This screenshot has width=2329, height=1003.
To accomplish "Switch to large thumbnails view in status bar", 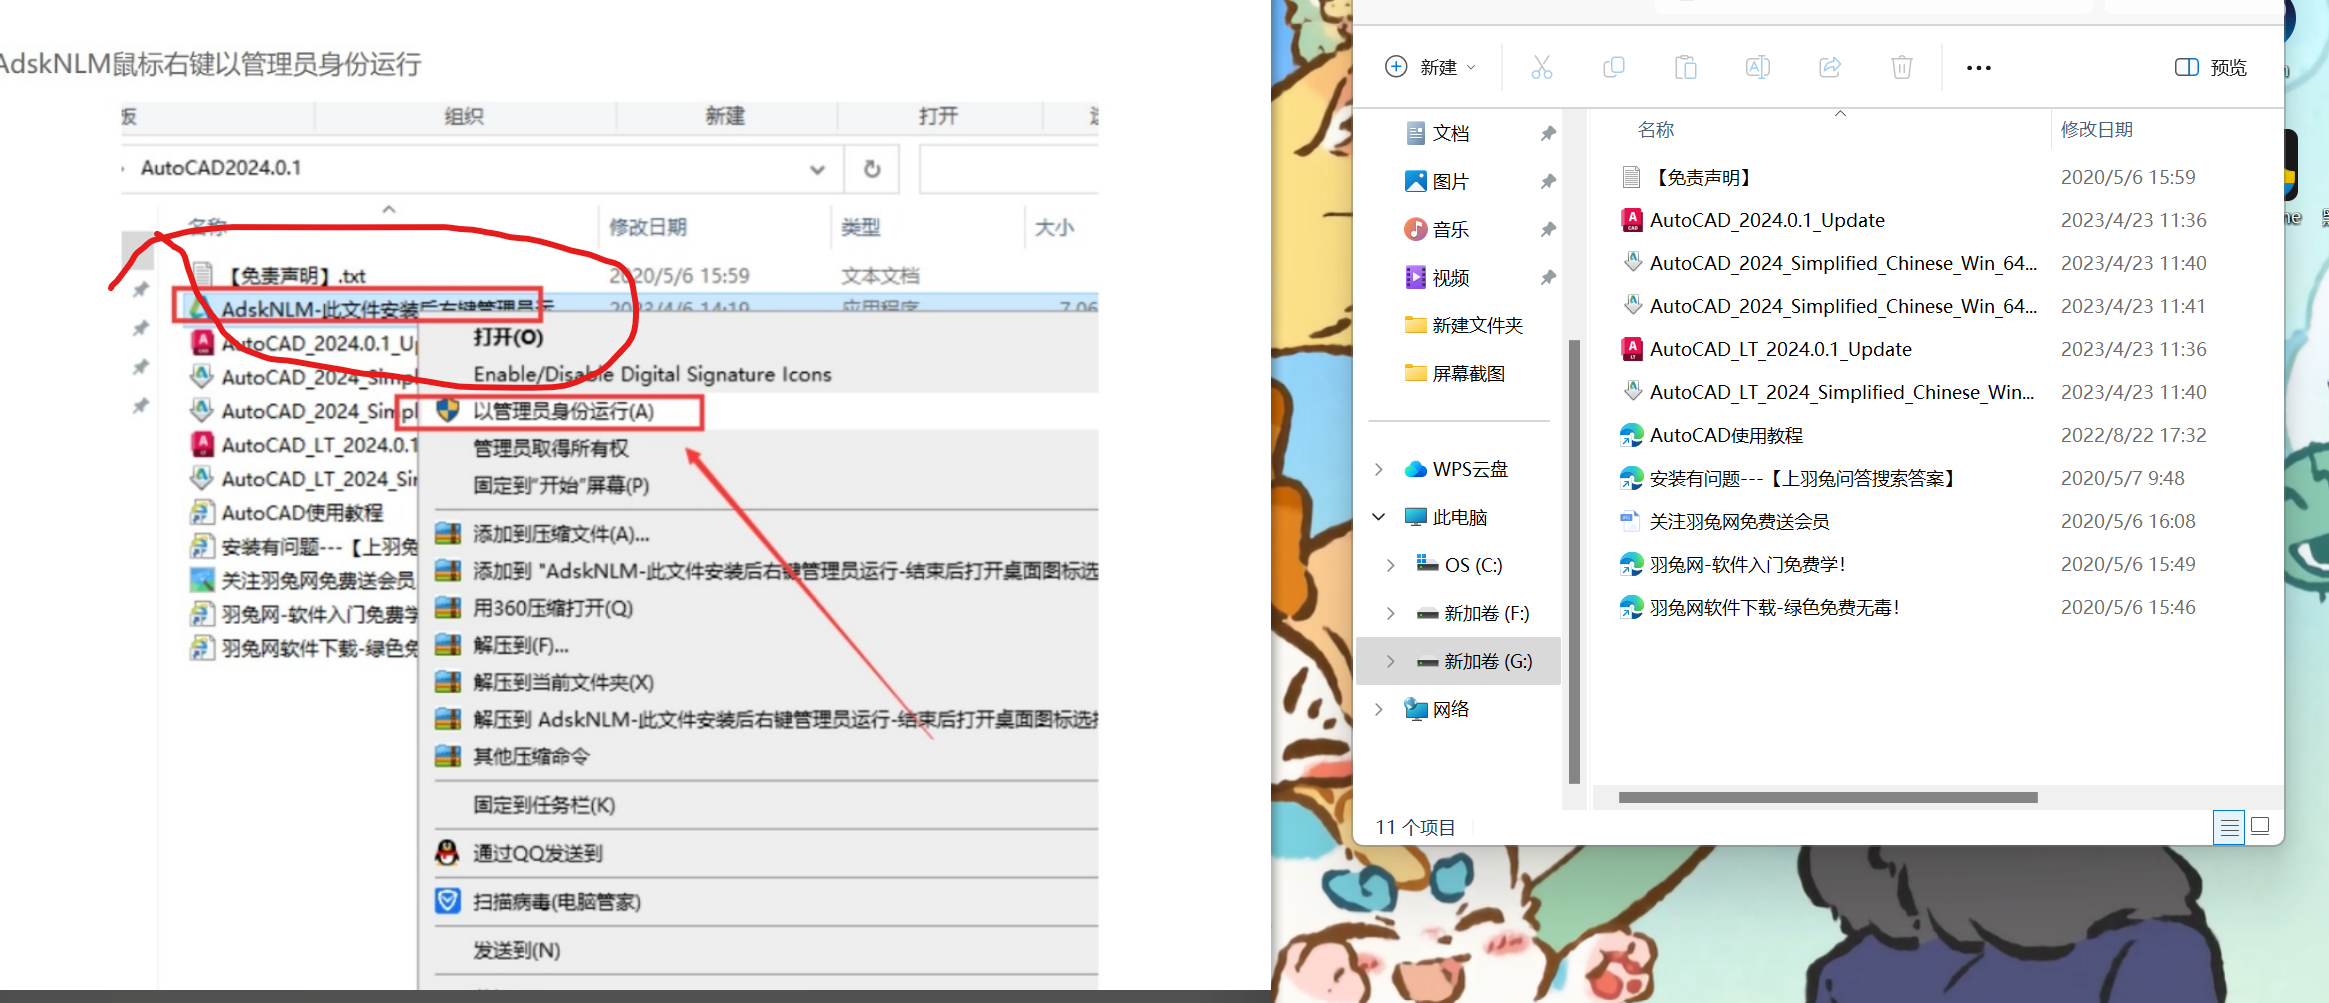I will tap(2260, 826).
